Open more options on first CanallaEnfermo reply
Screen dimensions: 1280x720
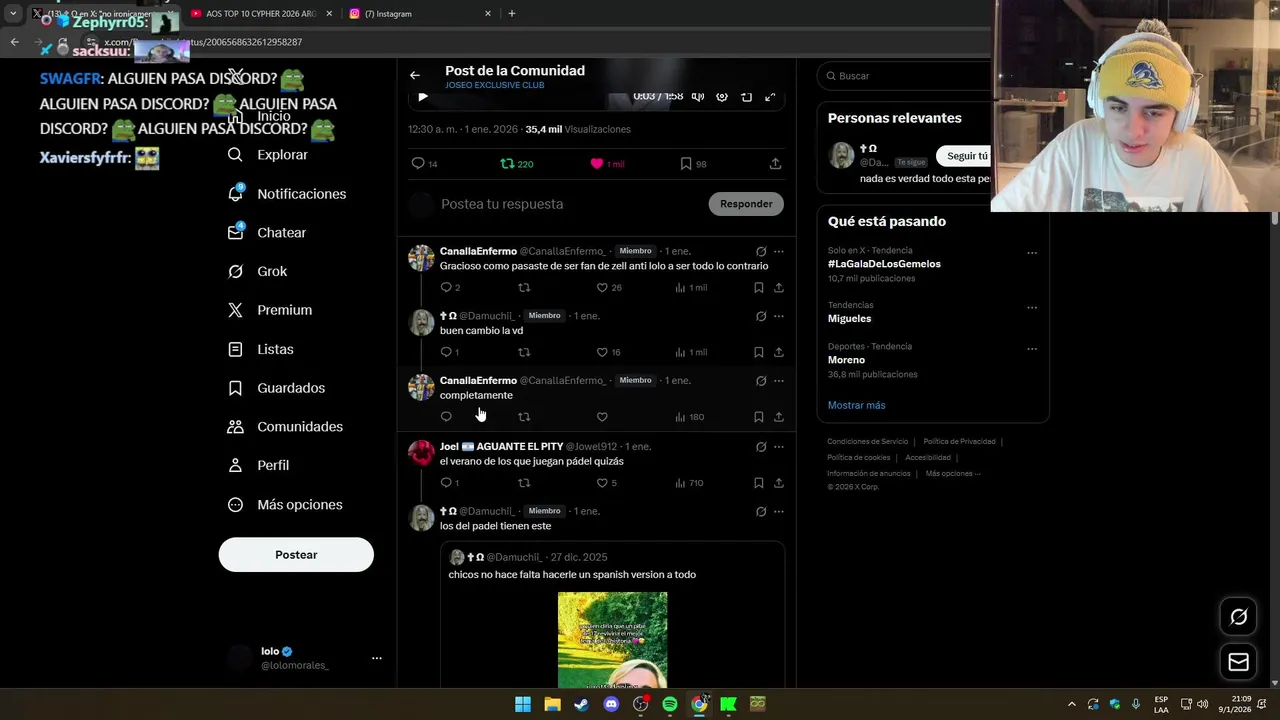pyautogui.click(x=779, y=251)
